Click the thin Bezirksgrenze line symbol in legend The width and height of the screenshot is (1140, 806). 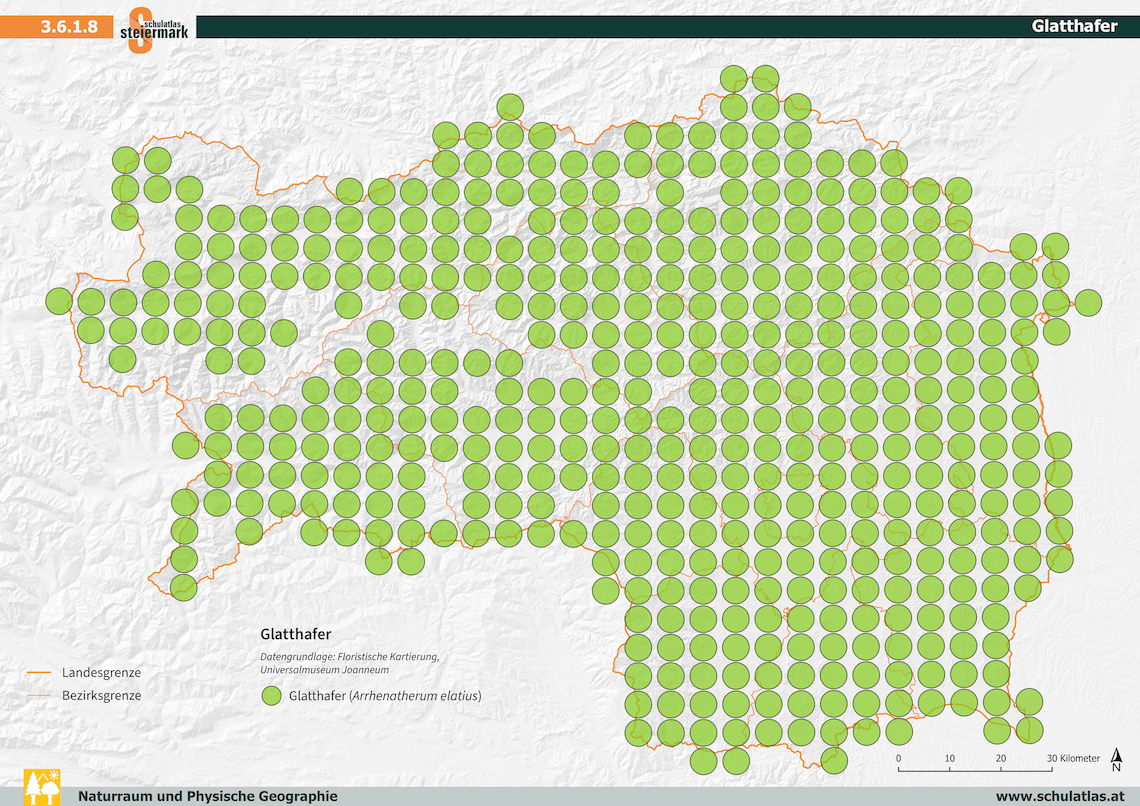click(38, 695)
